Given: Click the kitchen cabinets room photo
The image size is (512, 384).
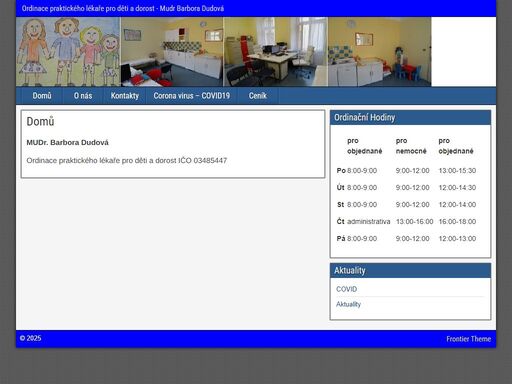Looking at the screenshot, I should point(172,52).
